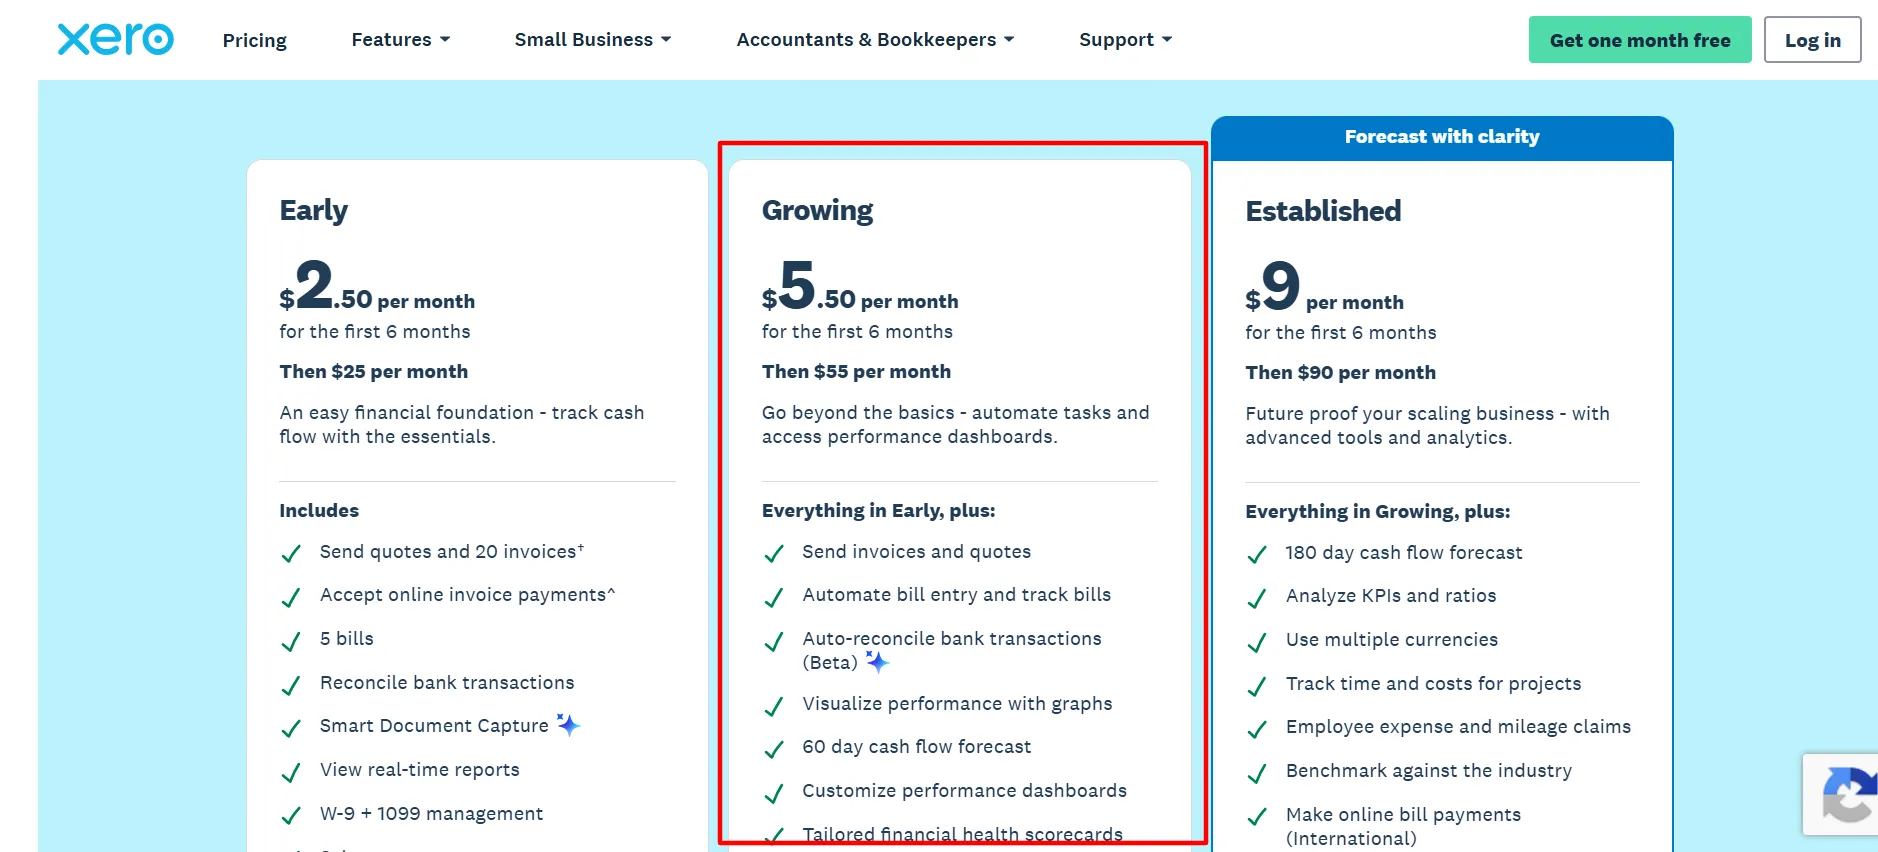
Task: Click the reCAPTCHA badge
Action: [x=1842, y=794]
